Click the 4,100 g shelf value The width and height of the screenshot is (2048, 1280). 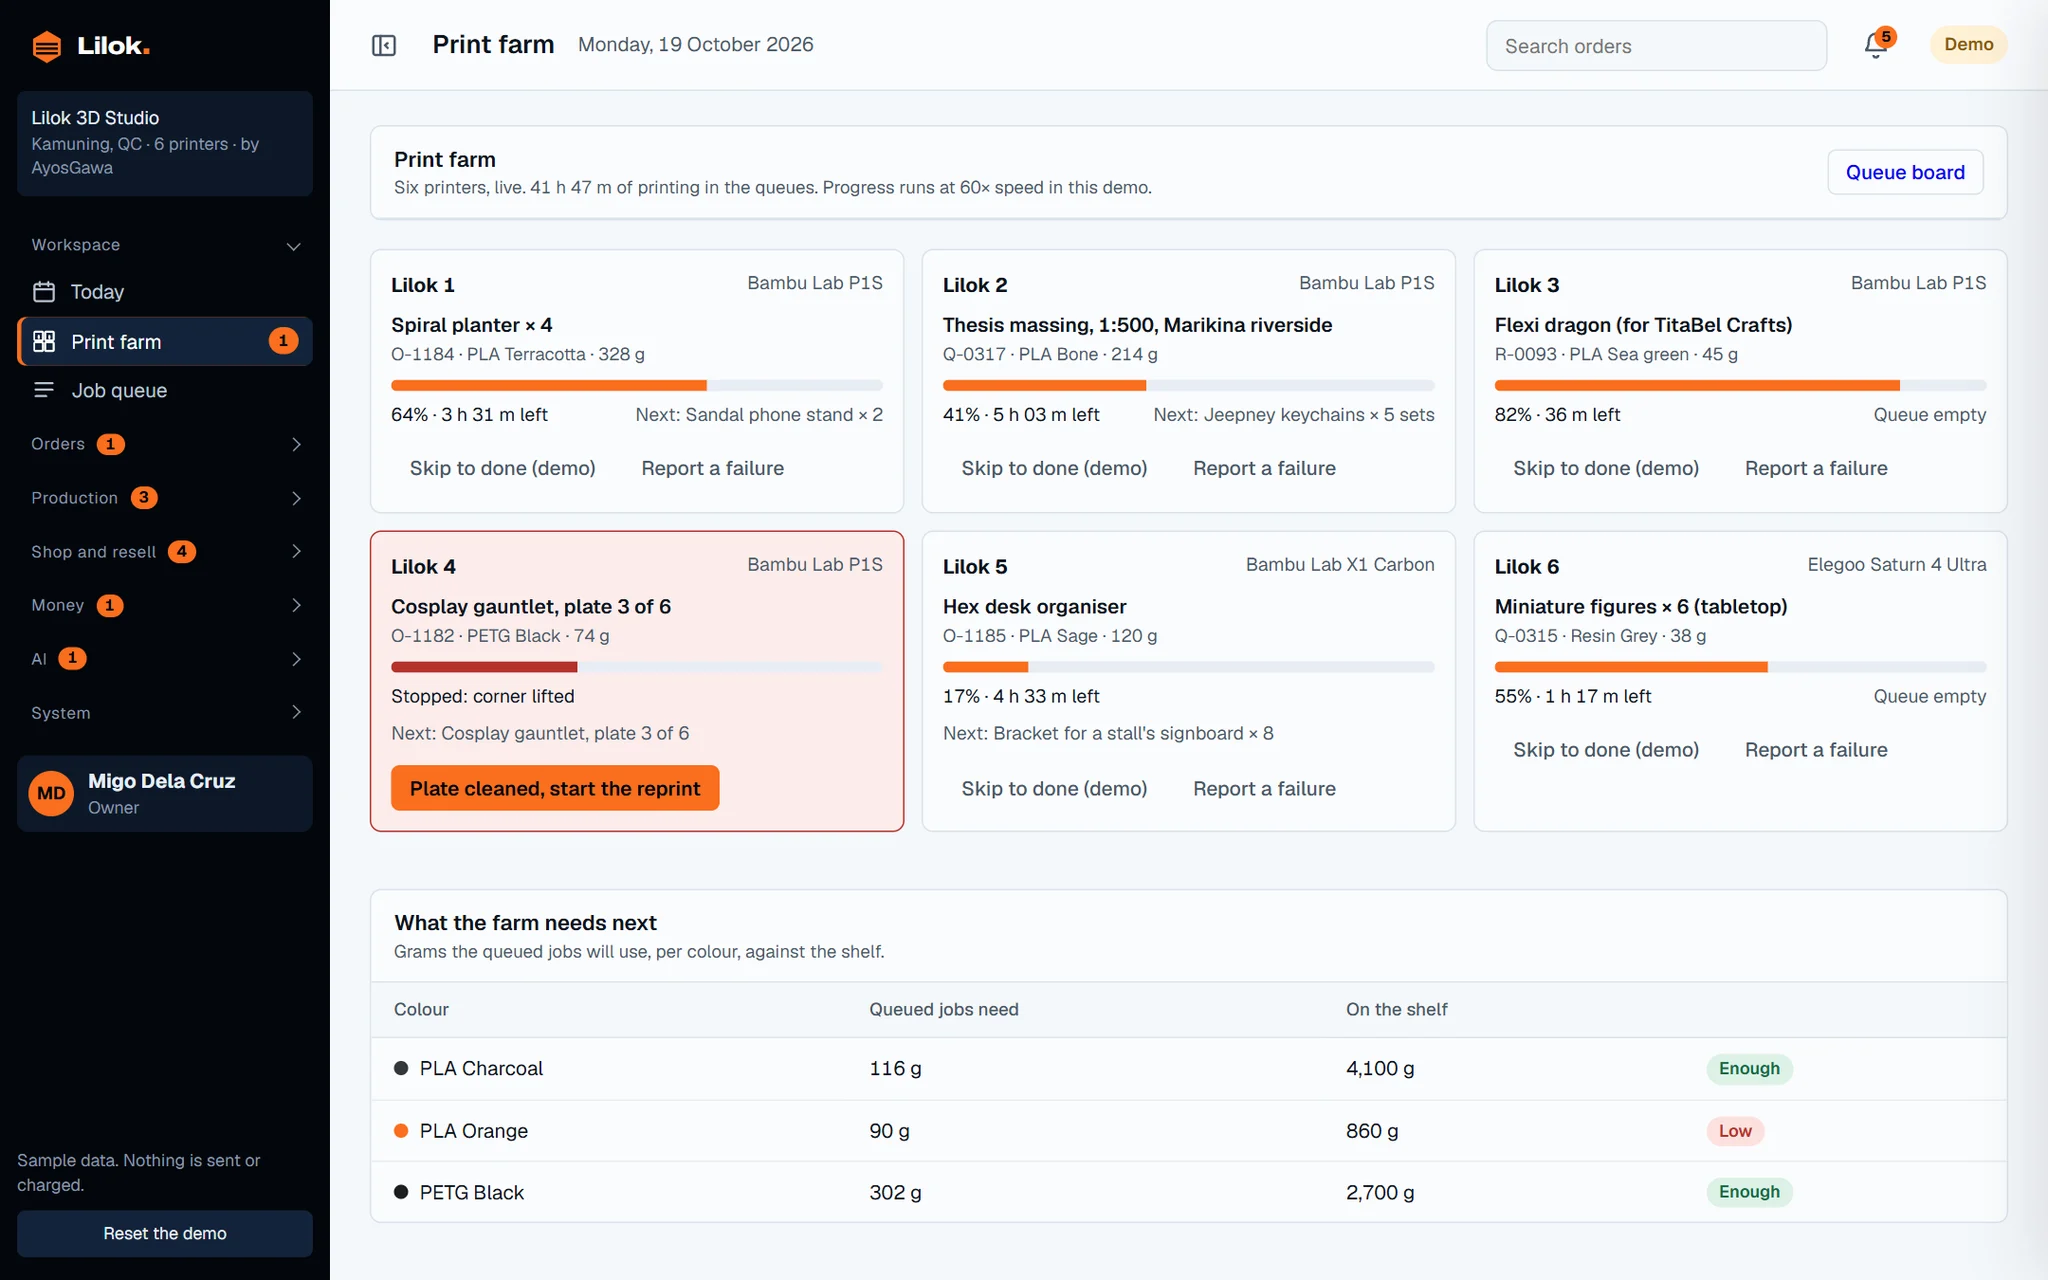point(1380,1068)
